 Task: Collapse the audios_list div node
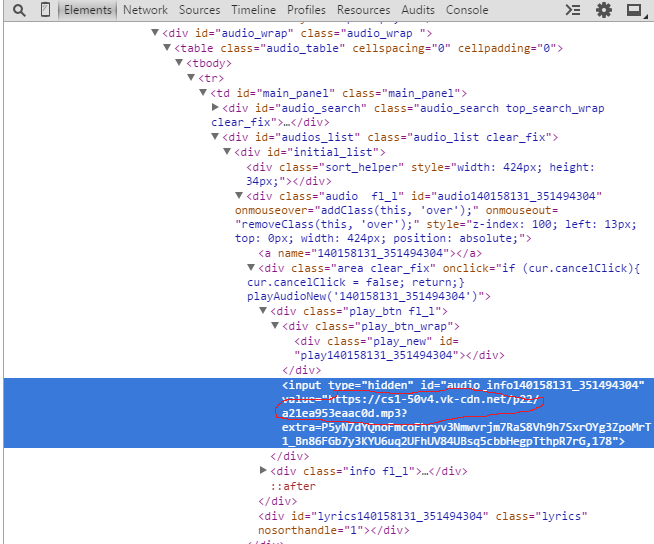215,136
